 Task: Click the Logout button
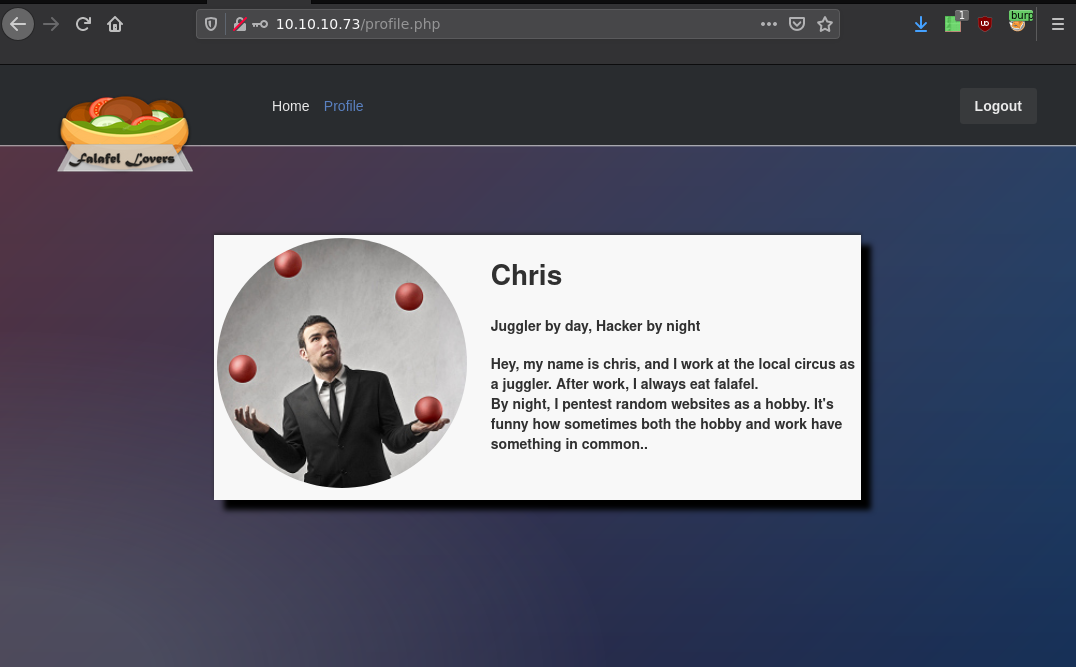click(x=998, y=106)
